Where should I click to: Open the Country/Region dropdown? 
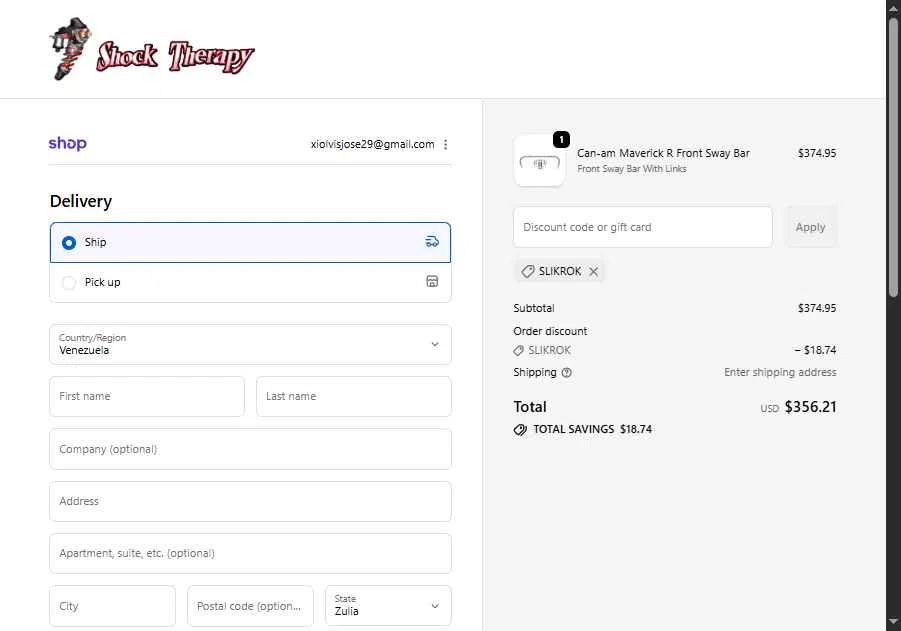point(251,344)
